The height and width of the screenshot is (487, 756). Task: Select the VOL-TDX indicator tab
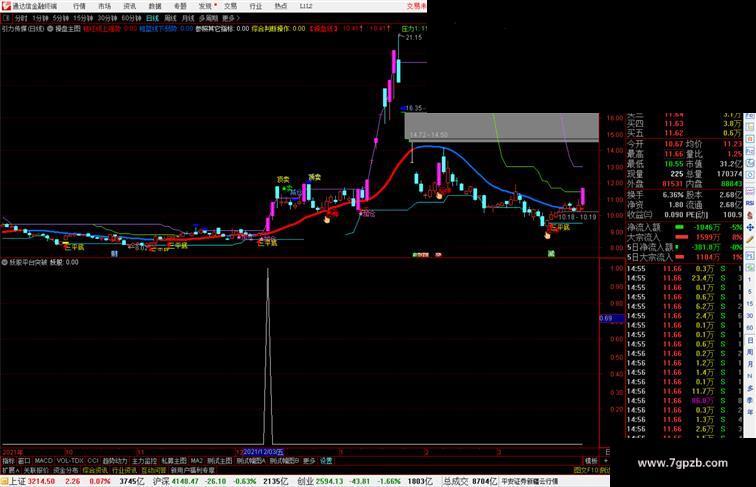click(x=70, y=461)
